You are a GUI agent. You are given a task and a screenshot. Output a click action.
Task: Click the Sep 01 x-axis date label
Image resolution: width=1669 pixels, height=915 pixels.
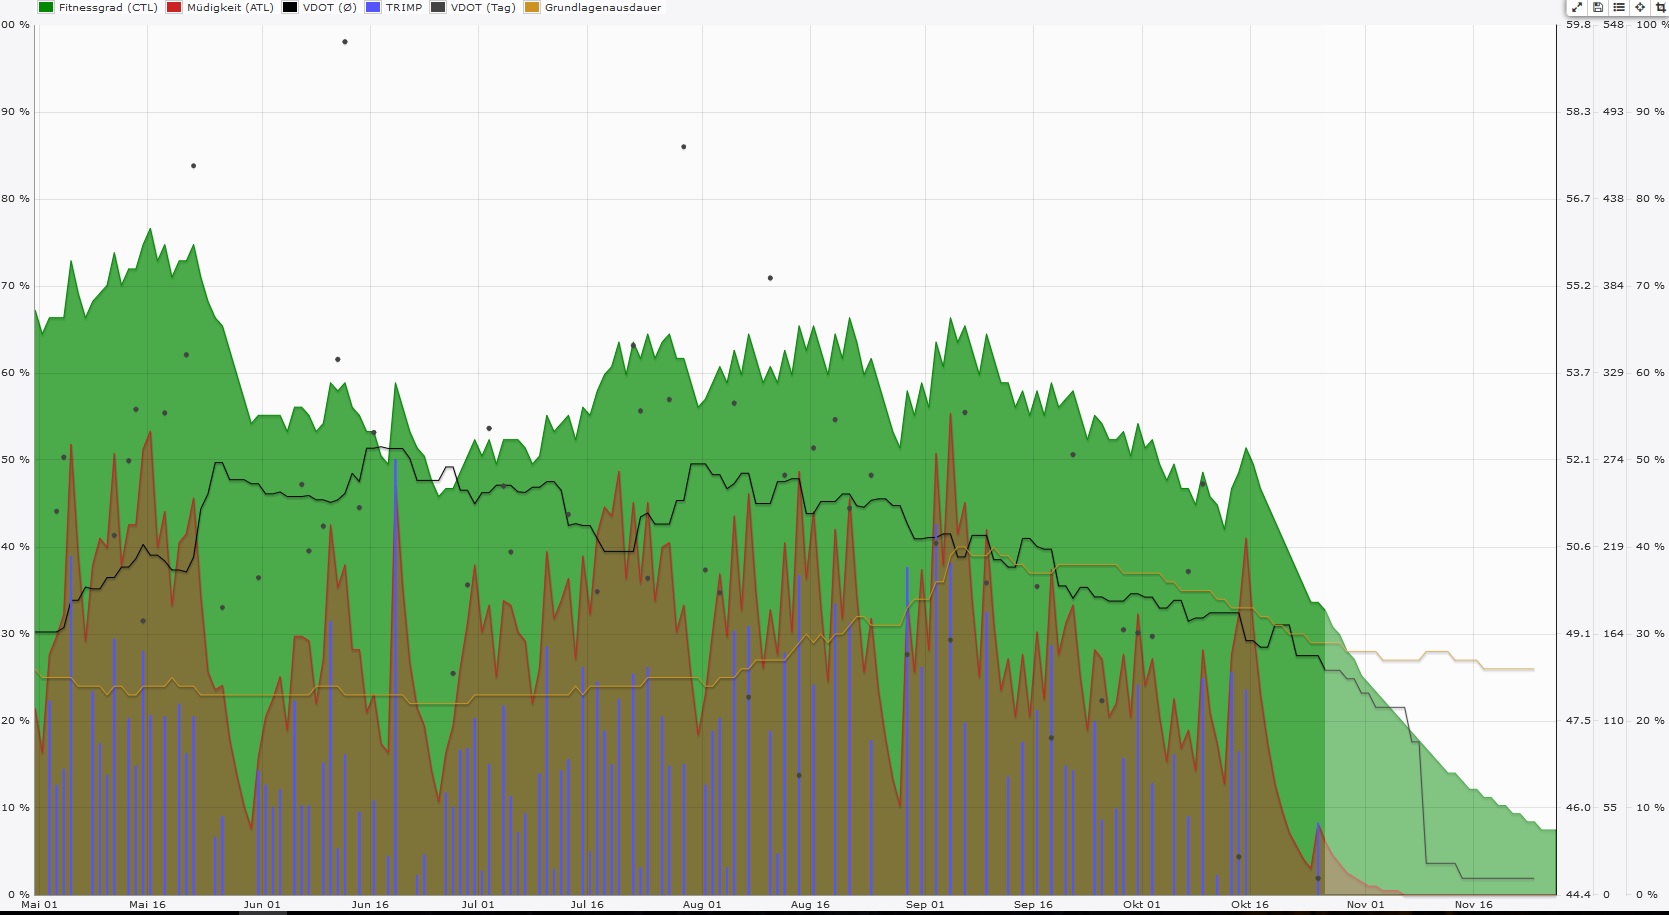click(925, 905)
